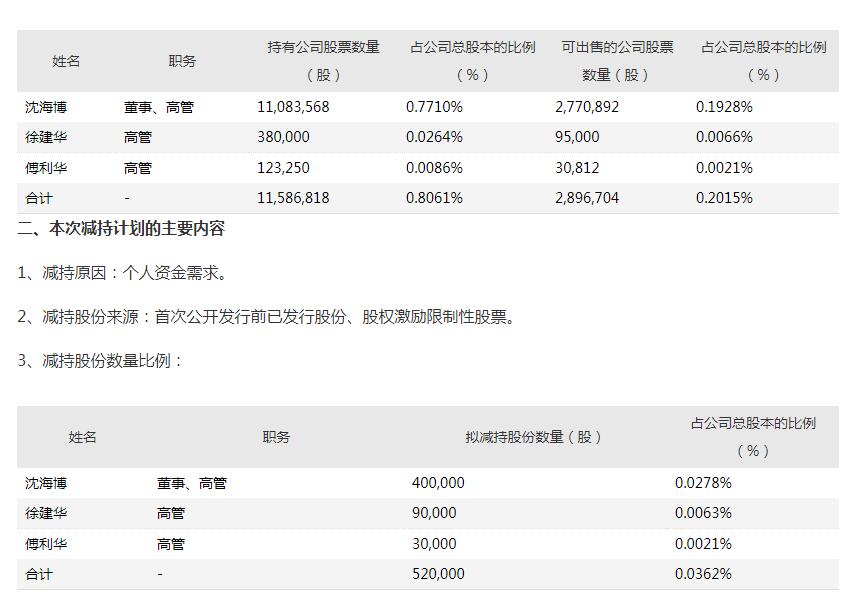The height and width of the screenshot is (602, 860).
Task: Click the heading 二、本次减持计划的主要内容
Action: coord(121,229)
